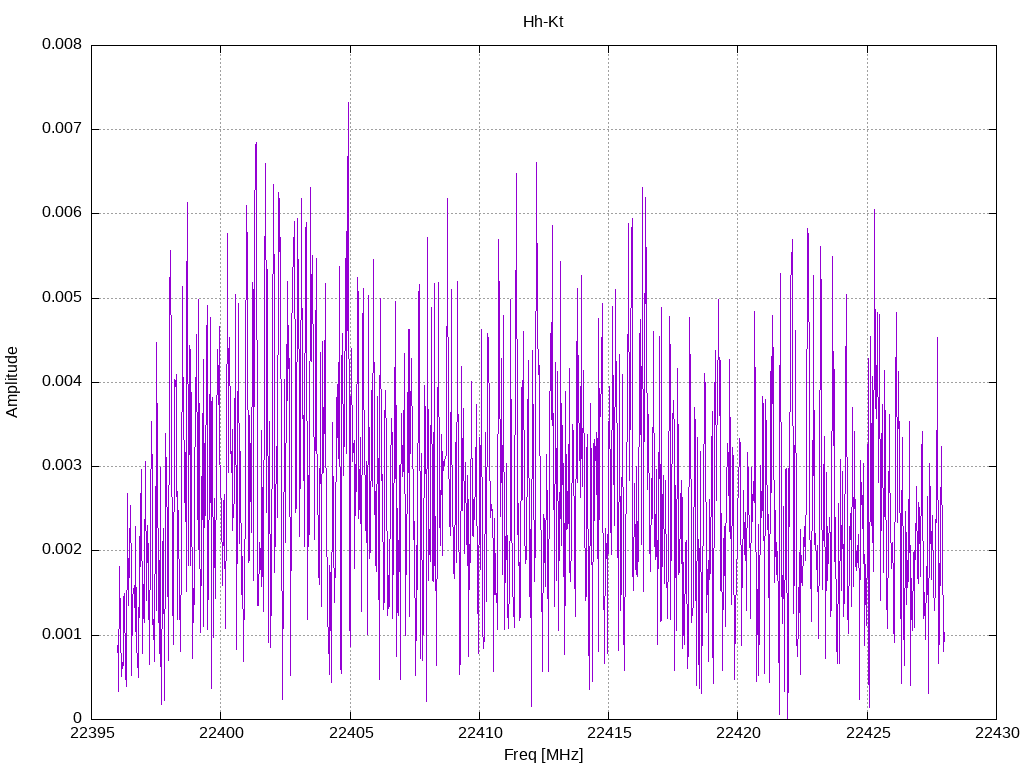
Task: Click the Freq [MHz] axis label
Action: [x=543, y=755]
